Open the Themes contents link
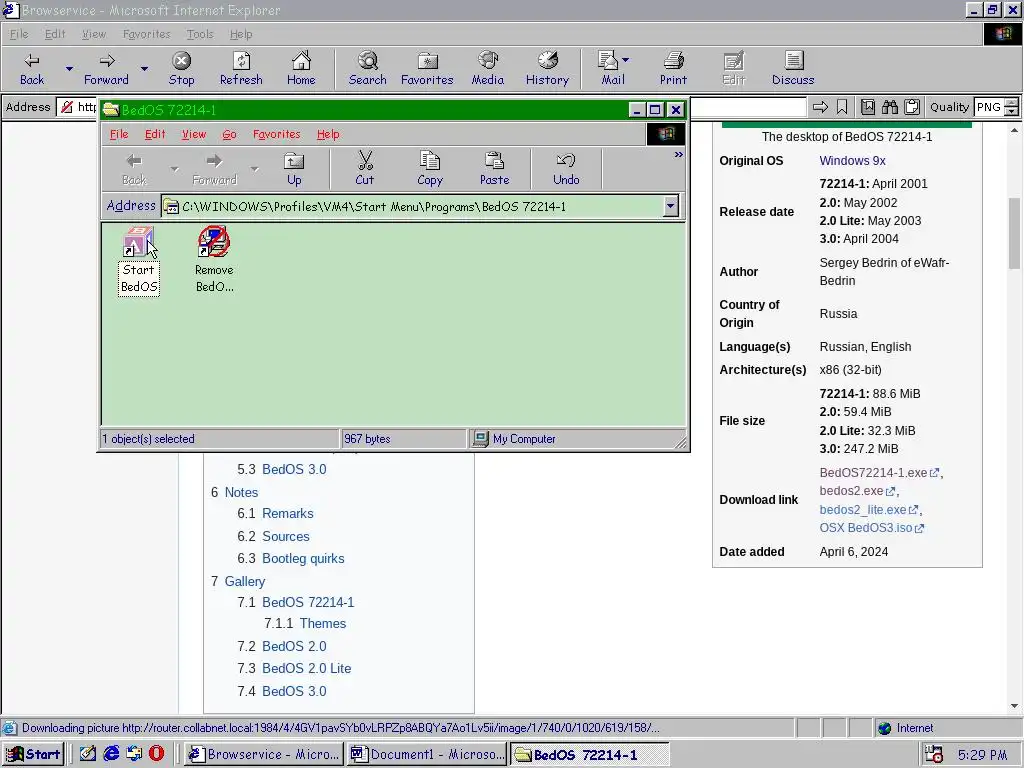This screenshot has width=1024, height=768. (323, 623)
